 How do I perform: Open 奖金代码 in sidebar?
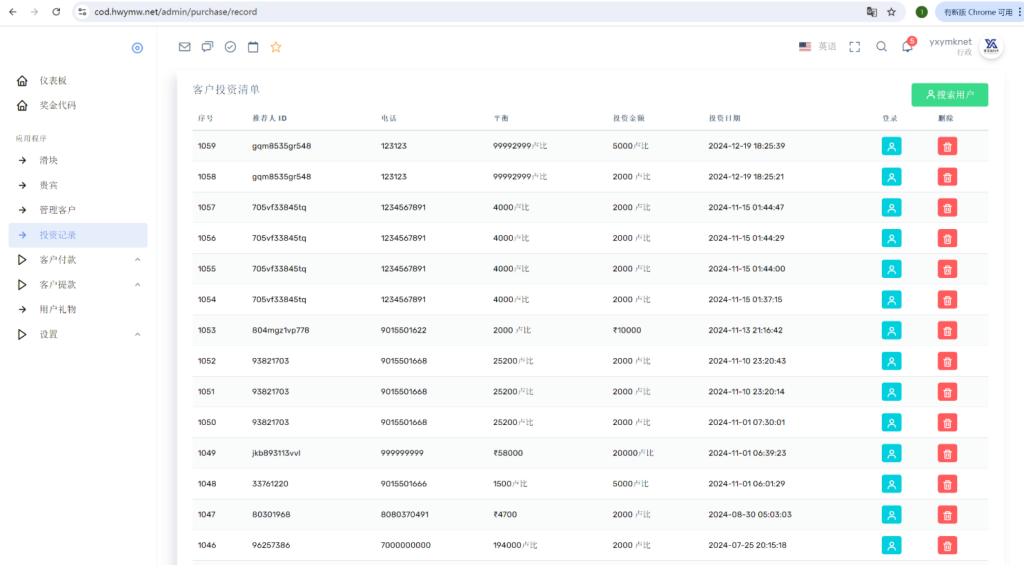78,105
